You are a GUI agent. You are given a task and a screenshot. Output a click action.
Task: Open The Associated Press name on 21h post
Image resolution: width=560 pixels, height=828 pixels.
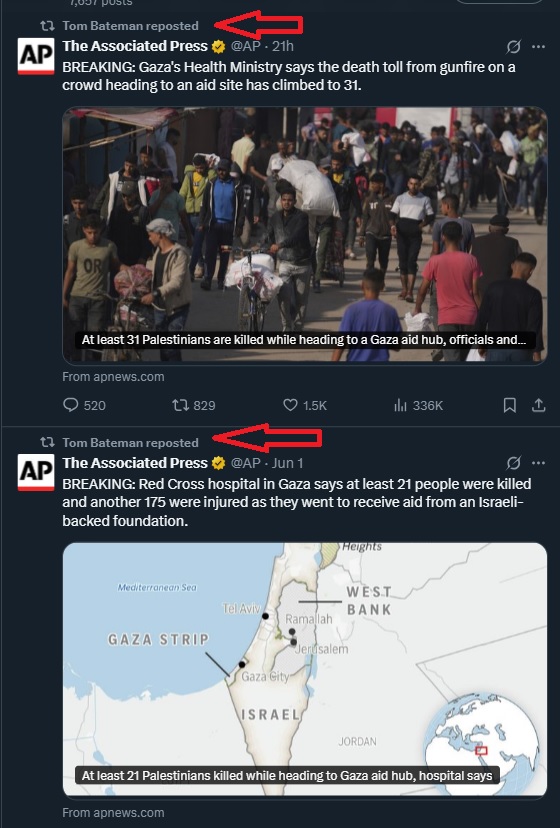(x=135, y=46)
